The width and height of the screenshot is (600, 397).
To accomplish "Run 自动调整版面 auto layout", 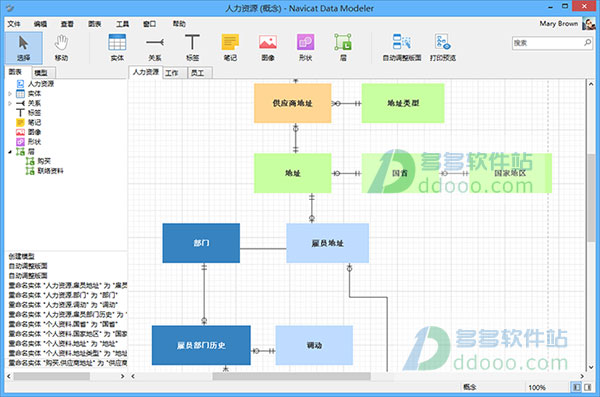I will click(402, 48).
